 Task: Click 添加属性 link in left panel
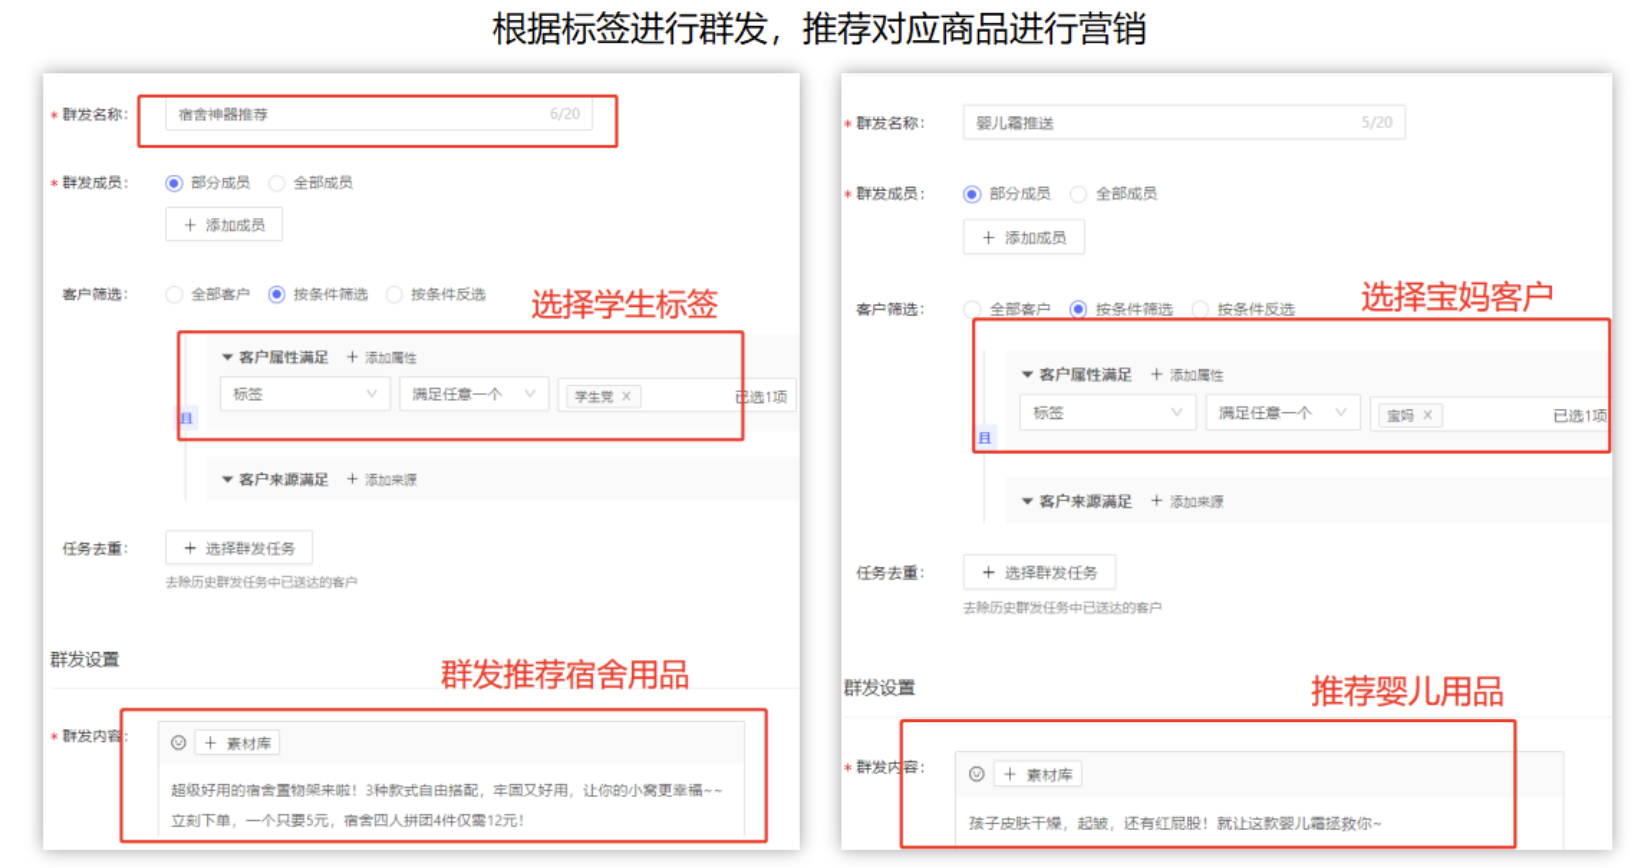(x=382, y=357)
